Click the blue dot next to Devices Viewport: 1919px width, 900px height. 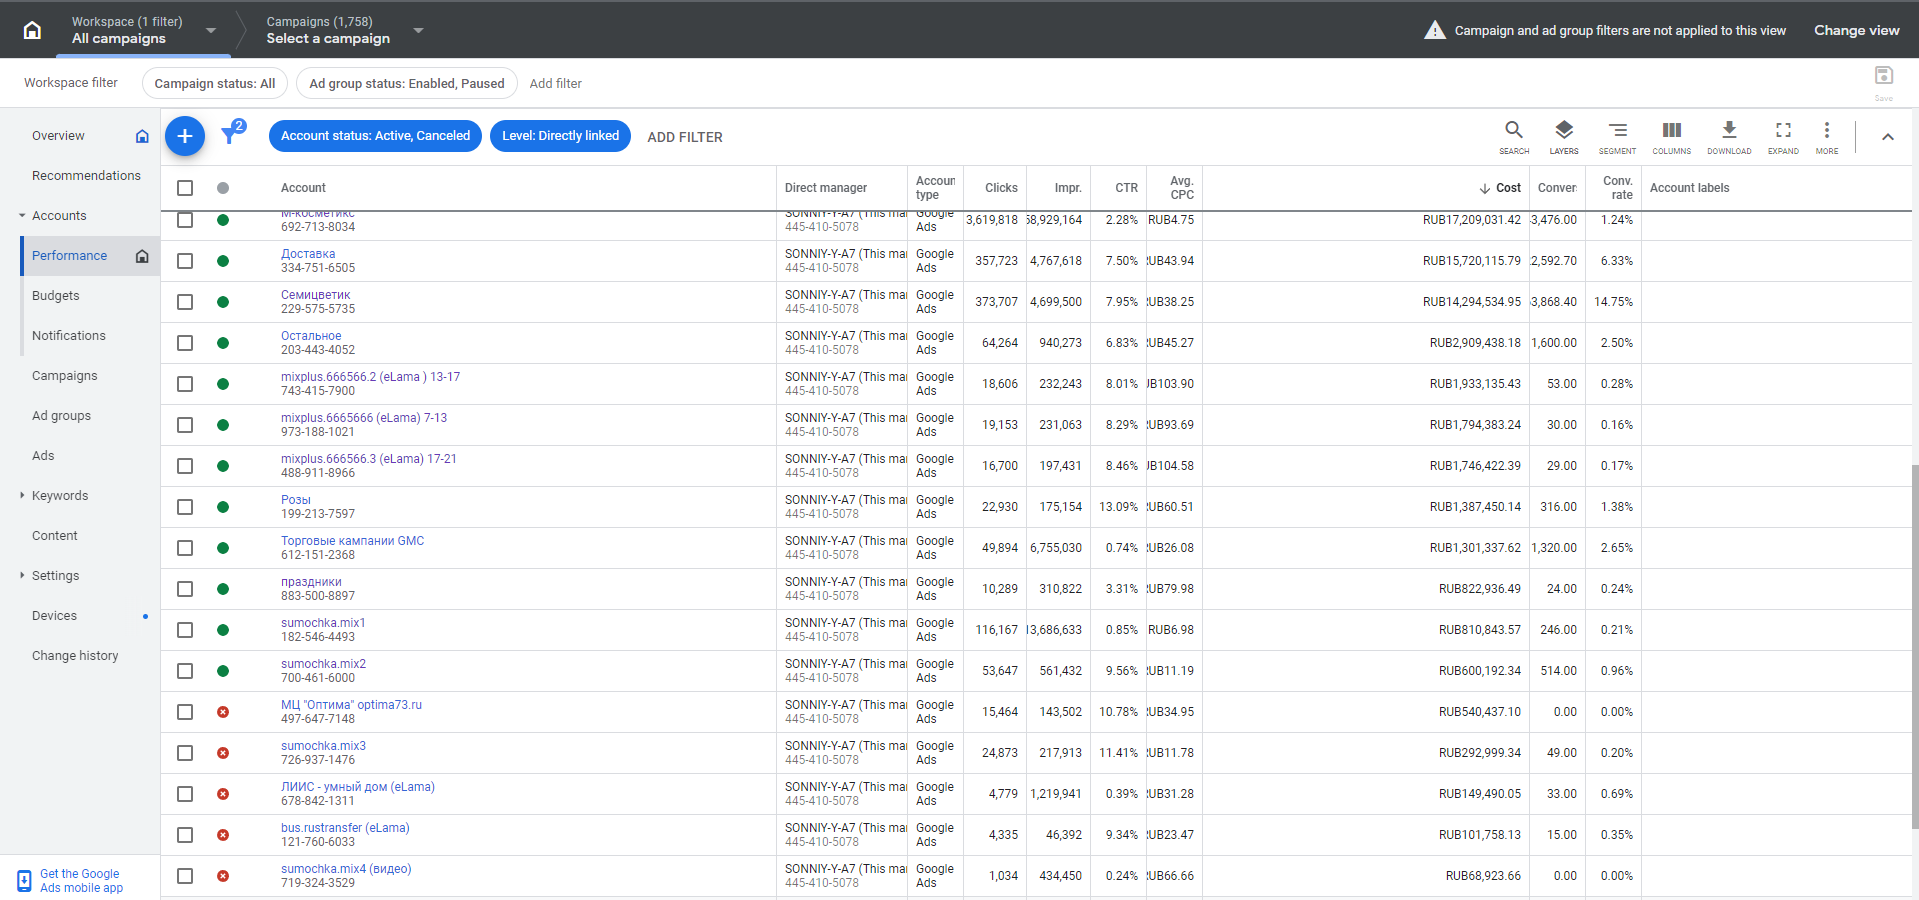coord(145,616)
